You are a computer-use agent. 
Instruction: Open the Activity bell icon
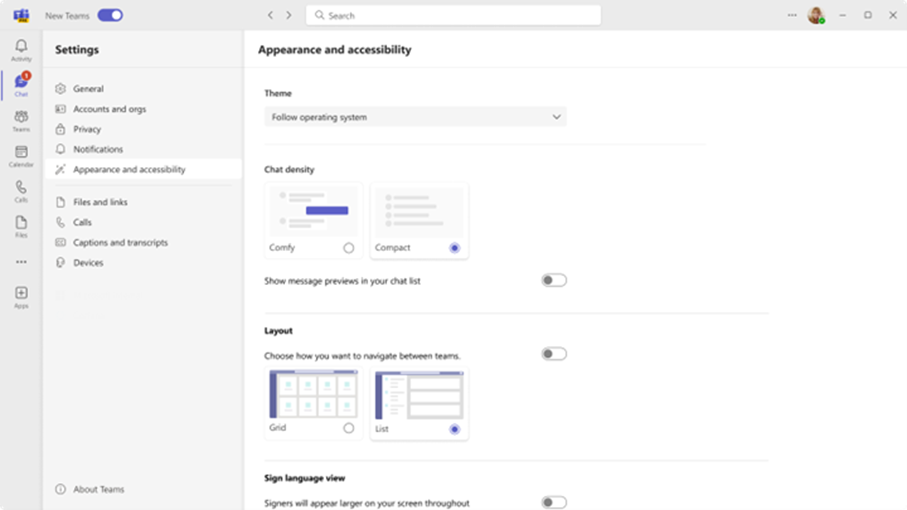click(x=21, y=49)
